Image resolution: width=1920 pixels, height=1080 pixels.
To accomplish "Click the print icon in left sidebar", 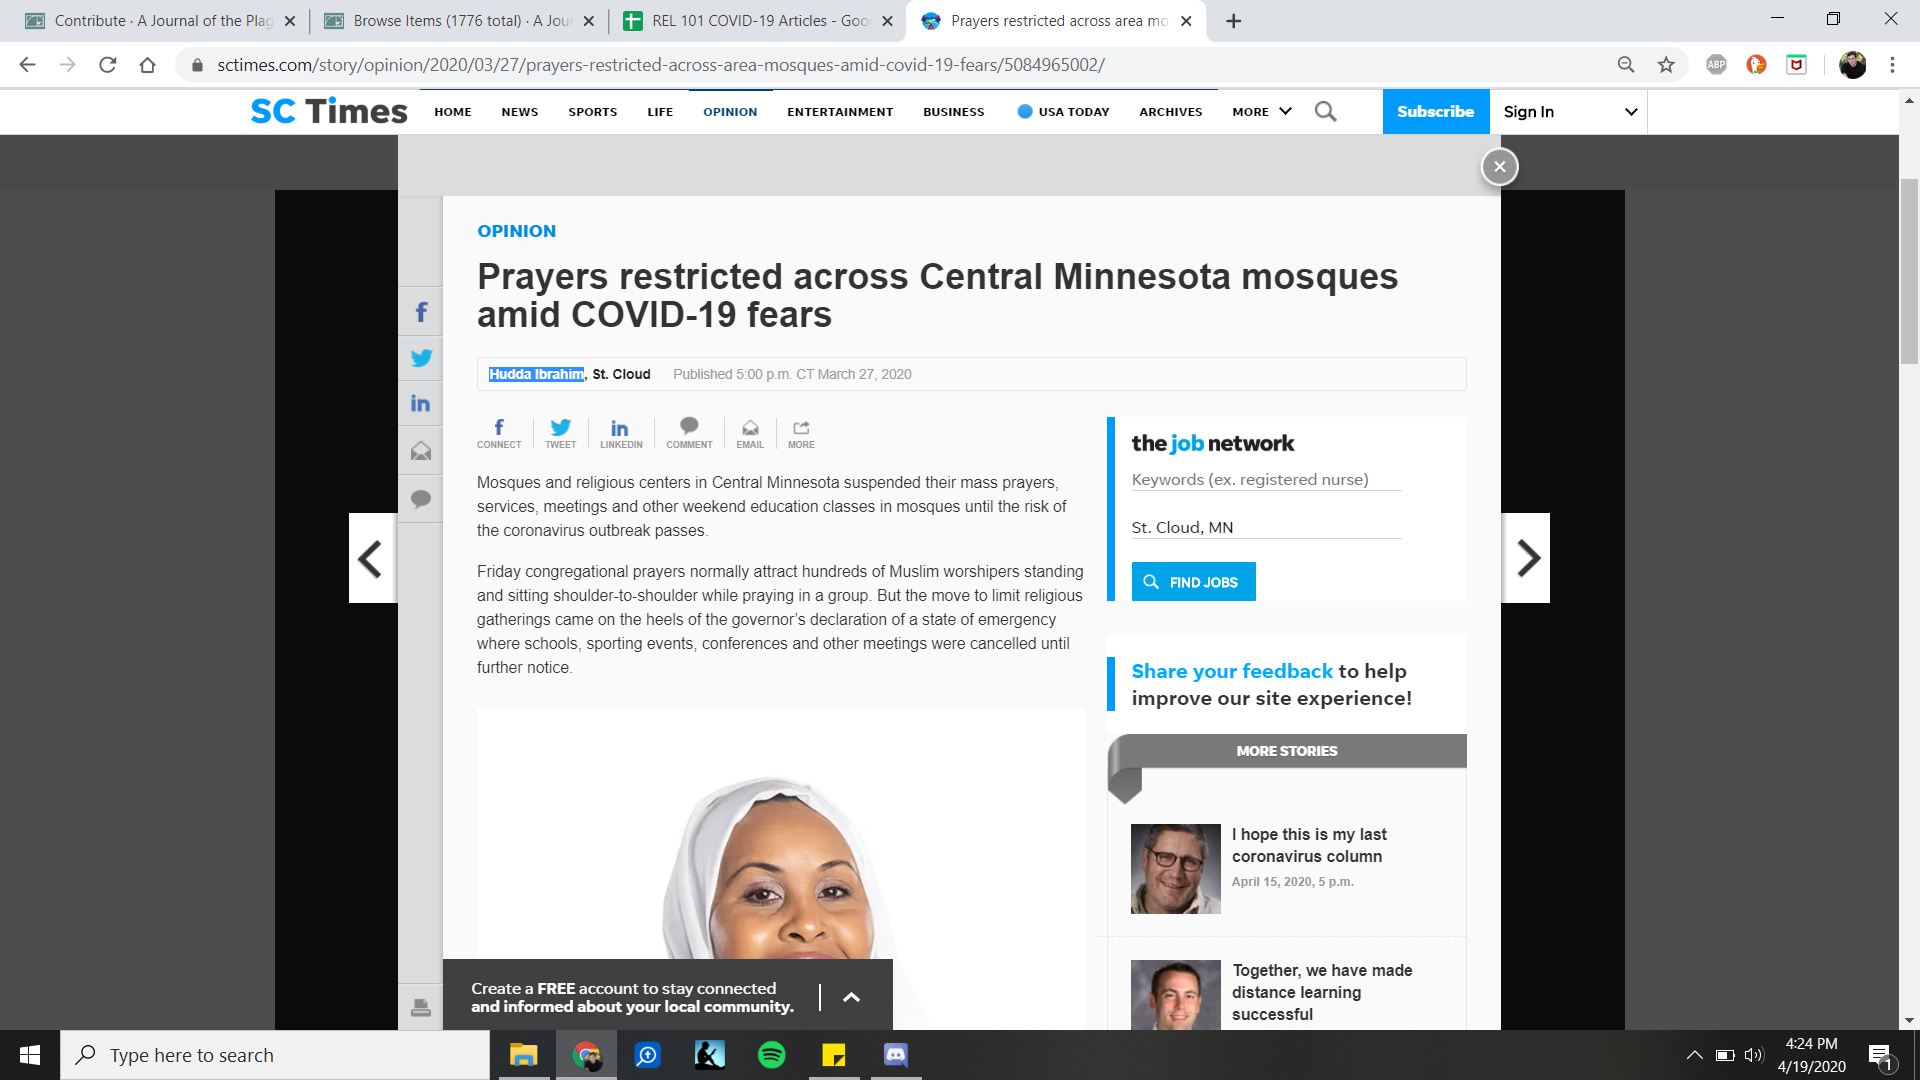I will (421, 1007).
